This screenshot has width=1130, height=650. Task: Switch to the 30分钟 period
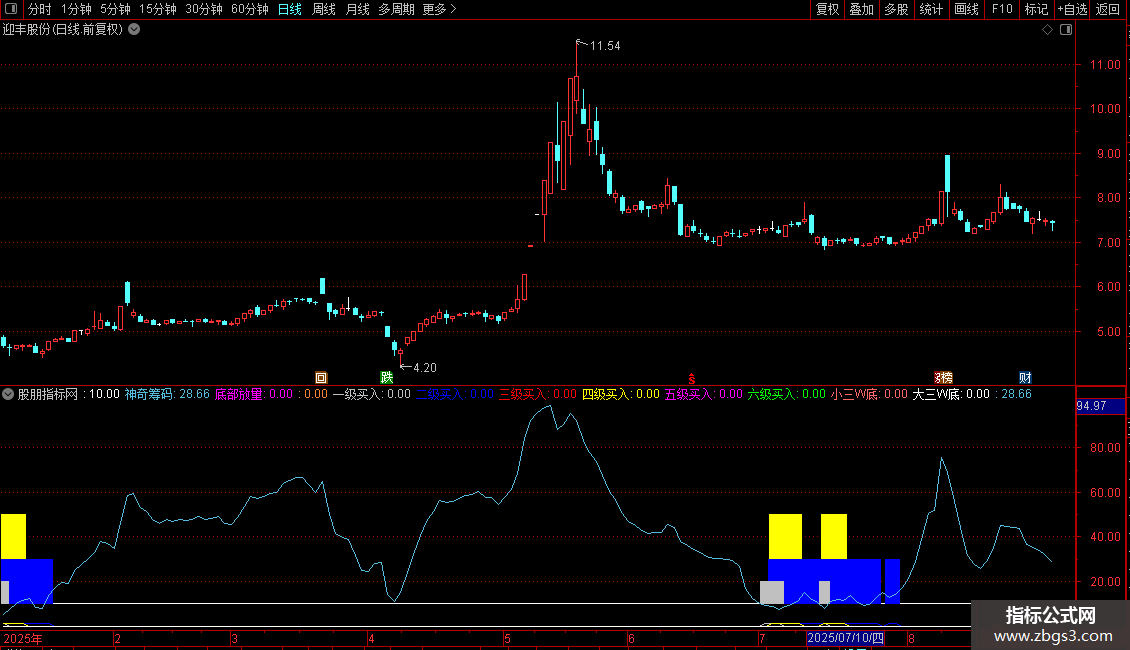point(204,9)
